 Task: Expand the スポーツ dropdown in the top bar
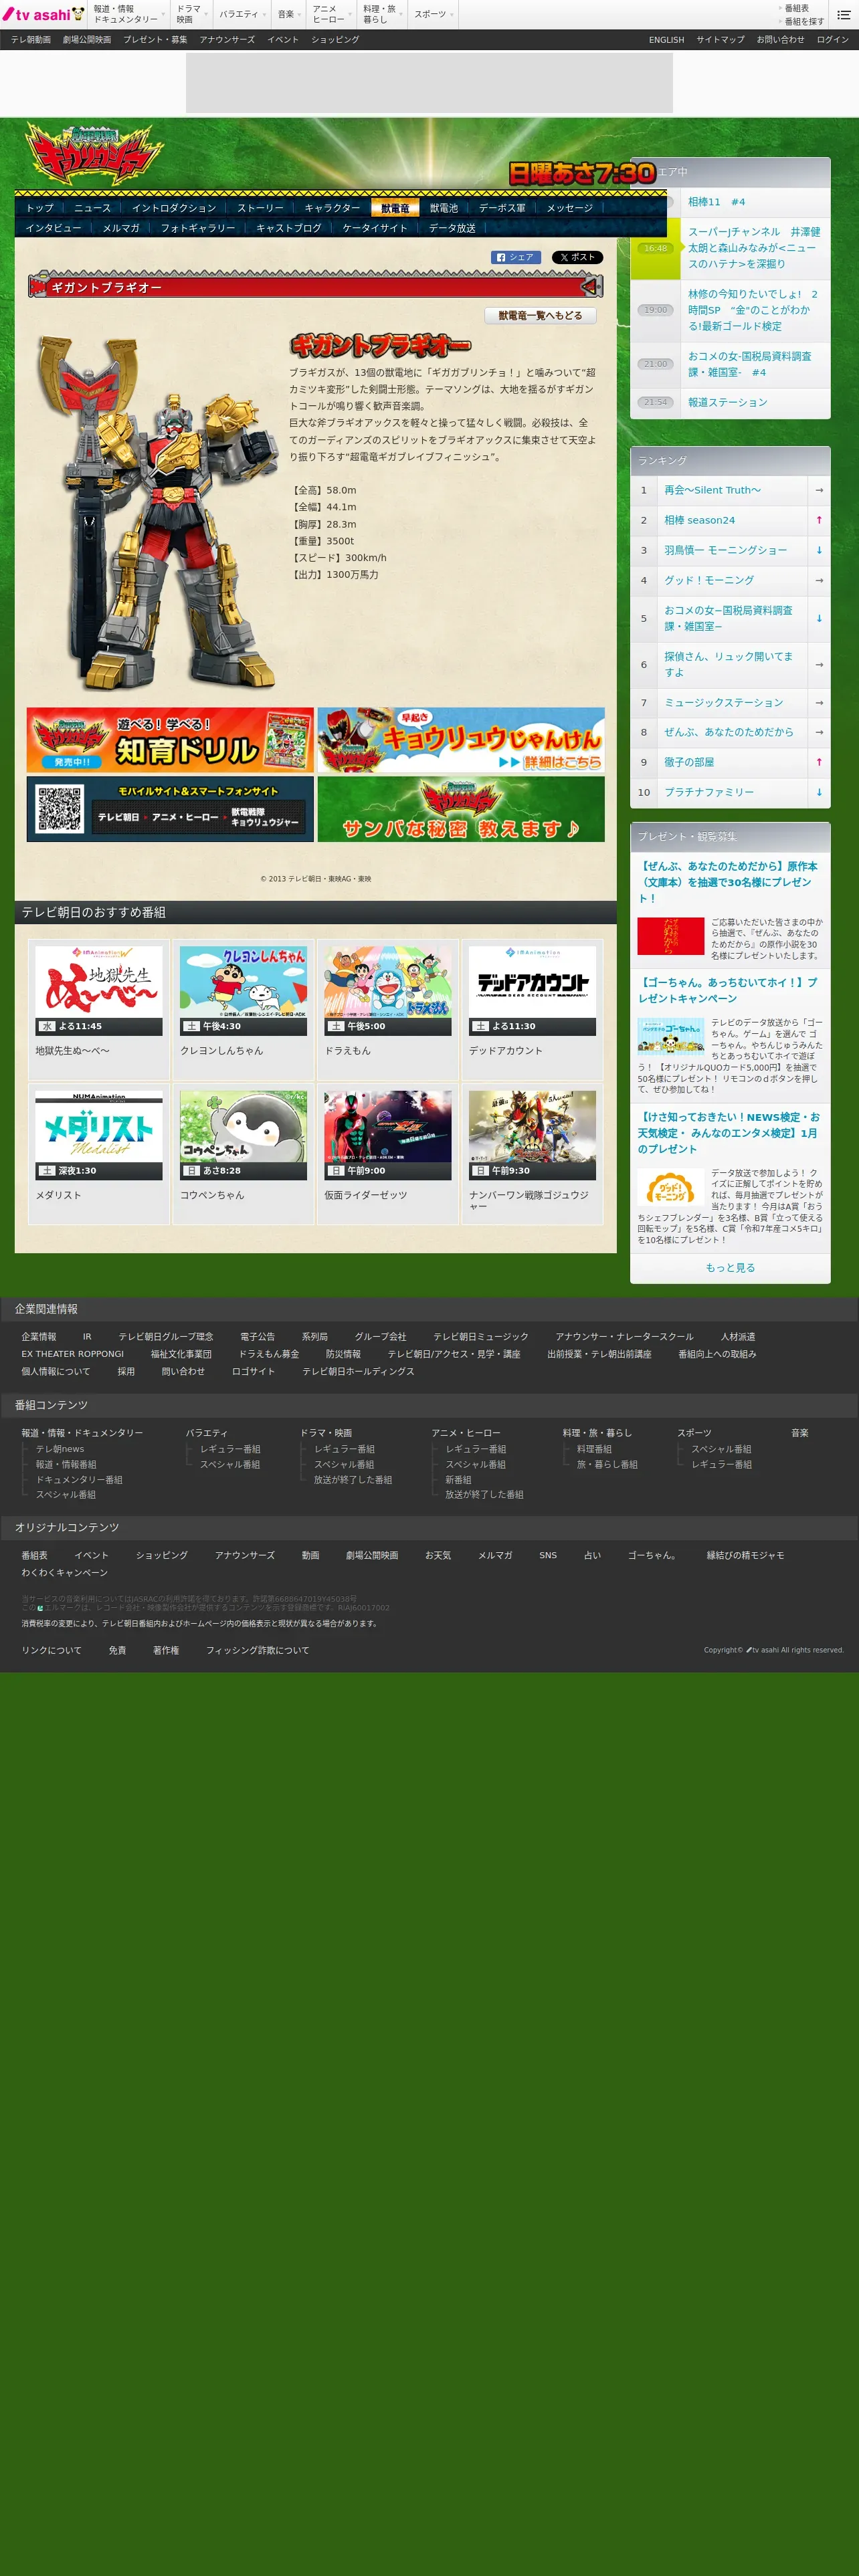tap(434, 14)
